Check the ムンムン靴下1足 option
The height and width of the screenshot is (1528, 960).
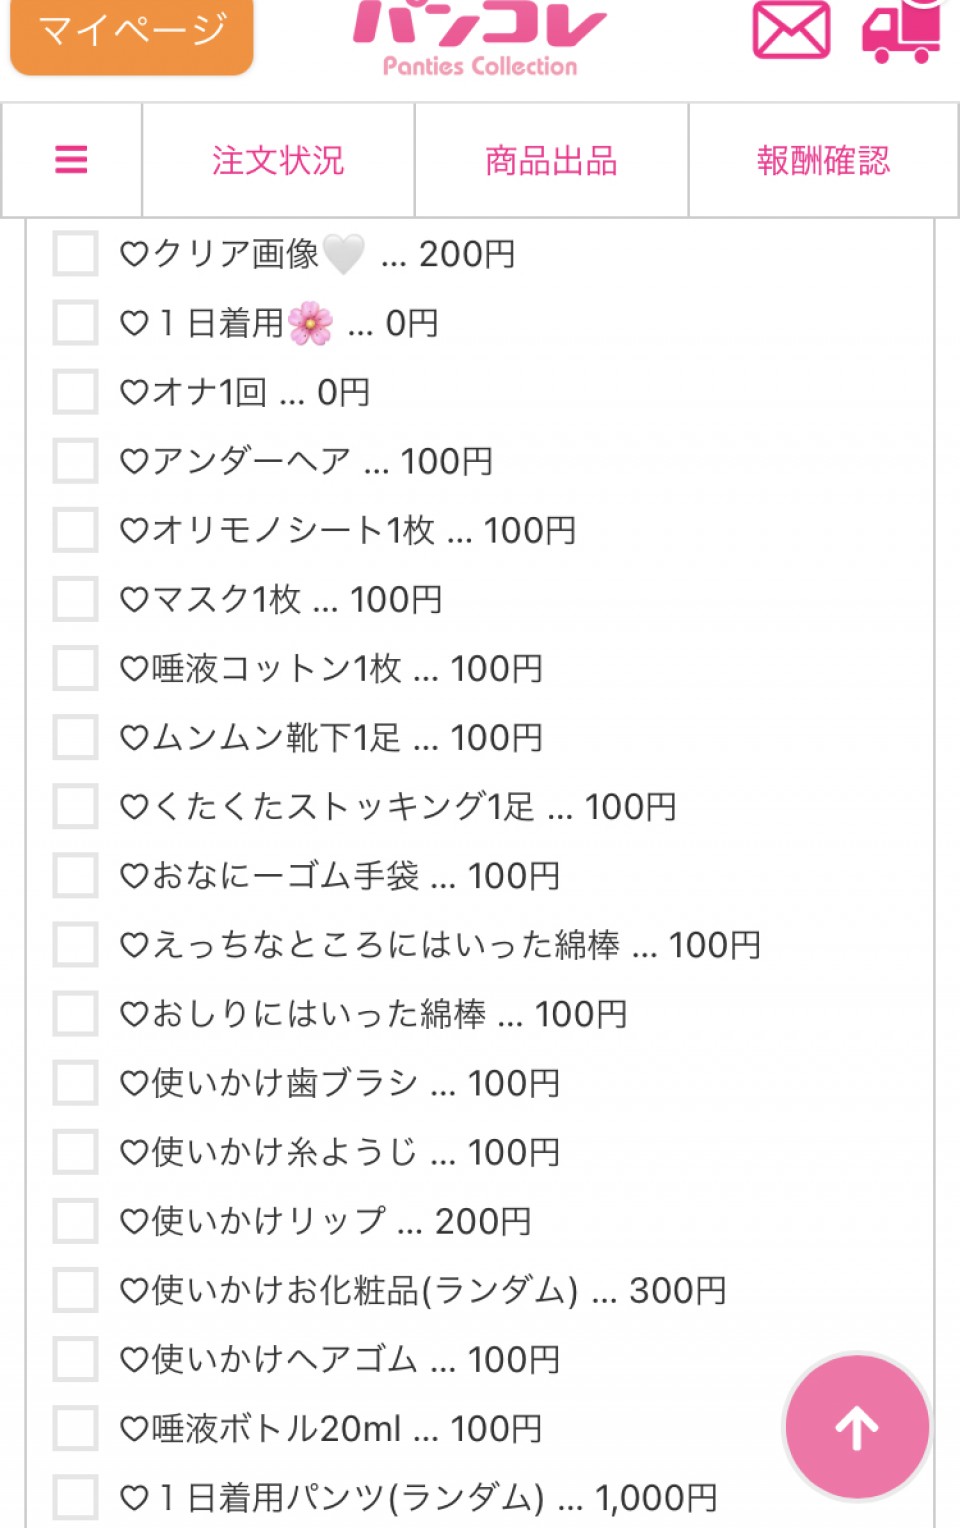tap(75, 737)
